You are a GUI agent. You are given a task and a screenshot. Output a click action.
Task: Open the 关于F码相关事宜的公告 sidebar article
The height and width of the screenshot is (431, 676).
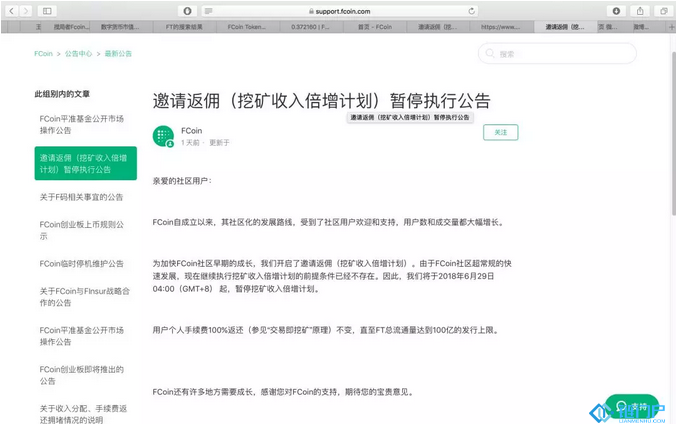(82, 197)
